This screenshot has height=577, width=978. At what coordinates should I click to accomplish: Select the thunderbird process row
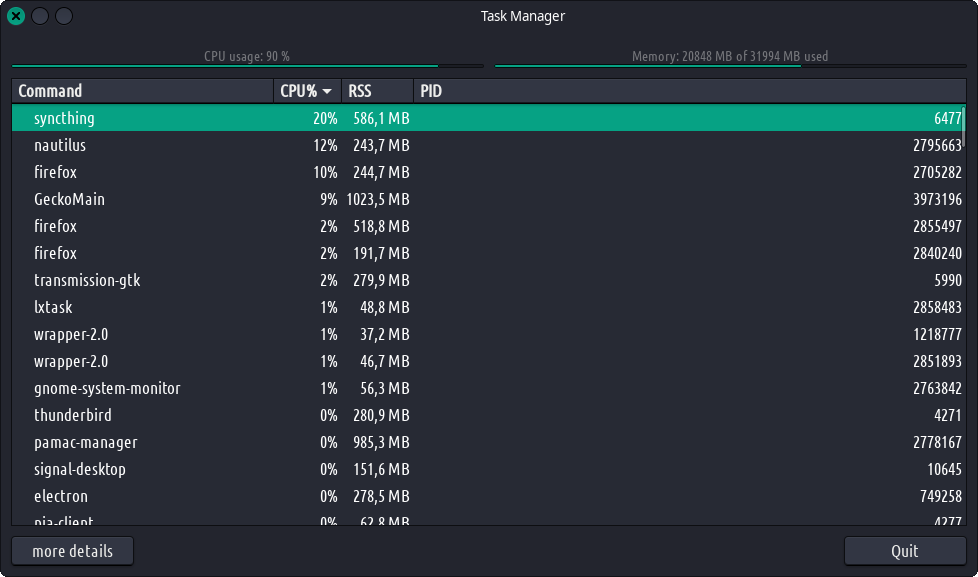click(73, 415)
